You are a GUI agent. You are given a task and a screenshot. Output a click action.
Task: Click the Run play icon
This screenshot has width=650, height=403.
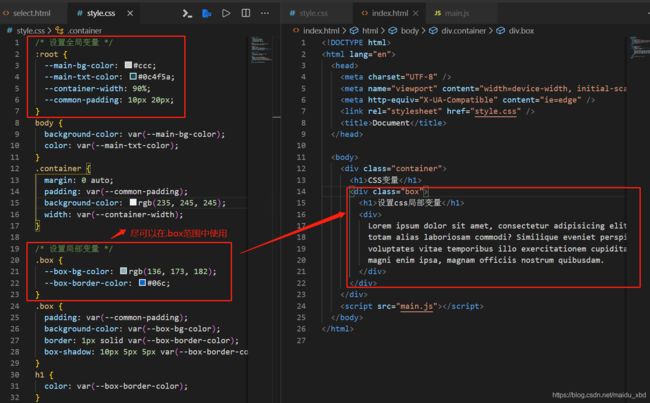click(x=226, y=13)
